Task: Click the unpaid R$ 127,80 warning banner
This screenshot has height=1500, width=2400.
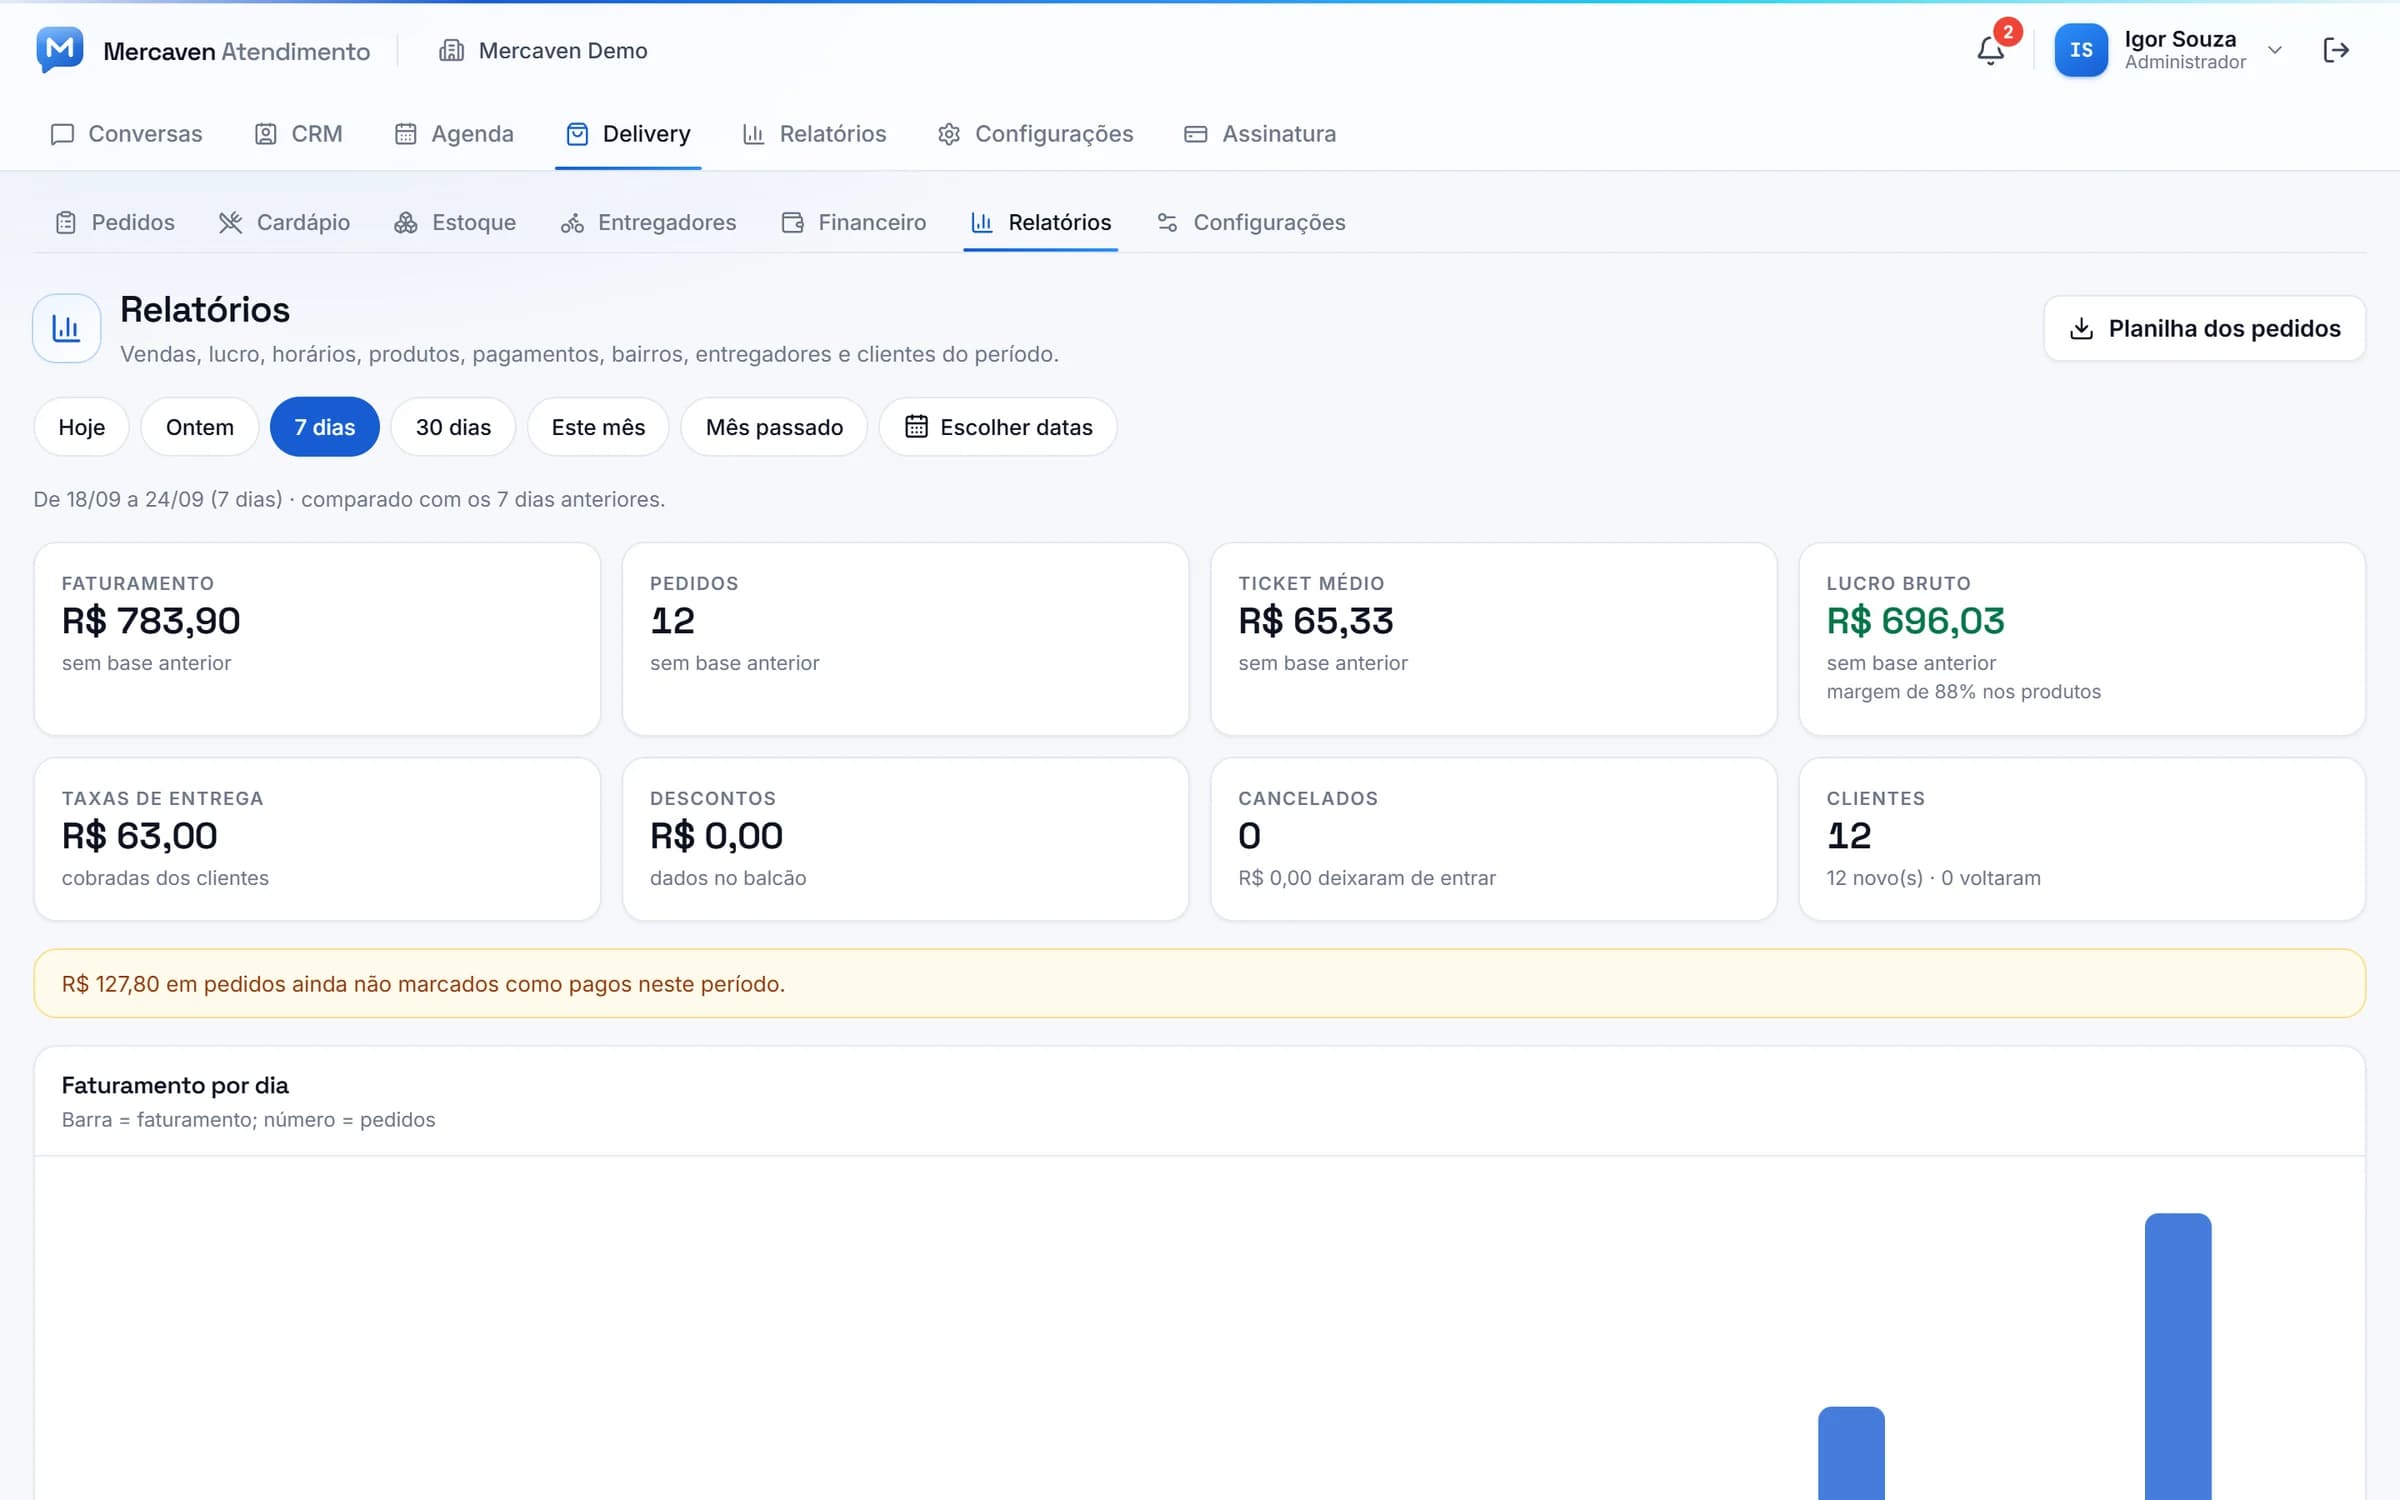Action: coord(1199,984)
